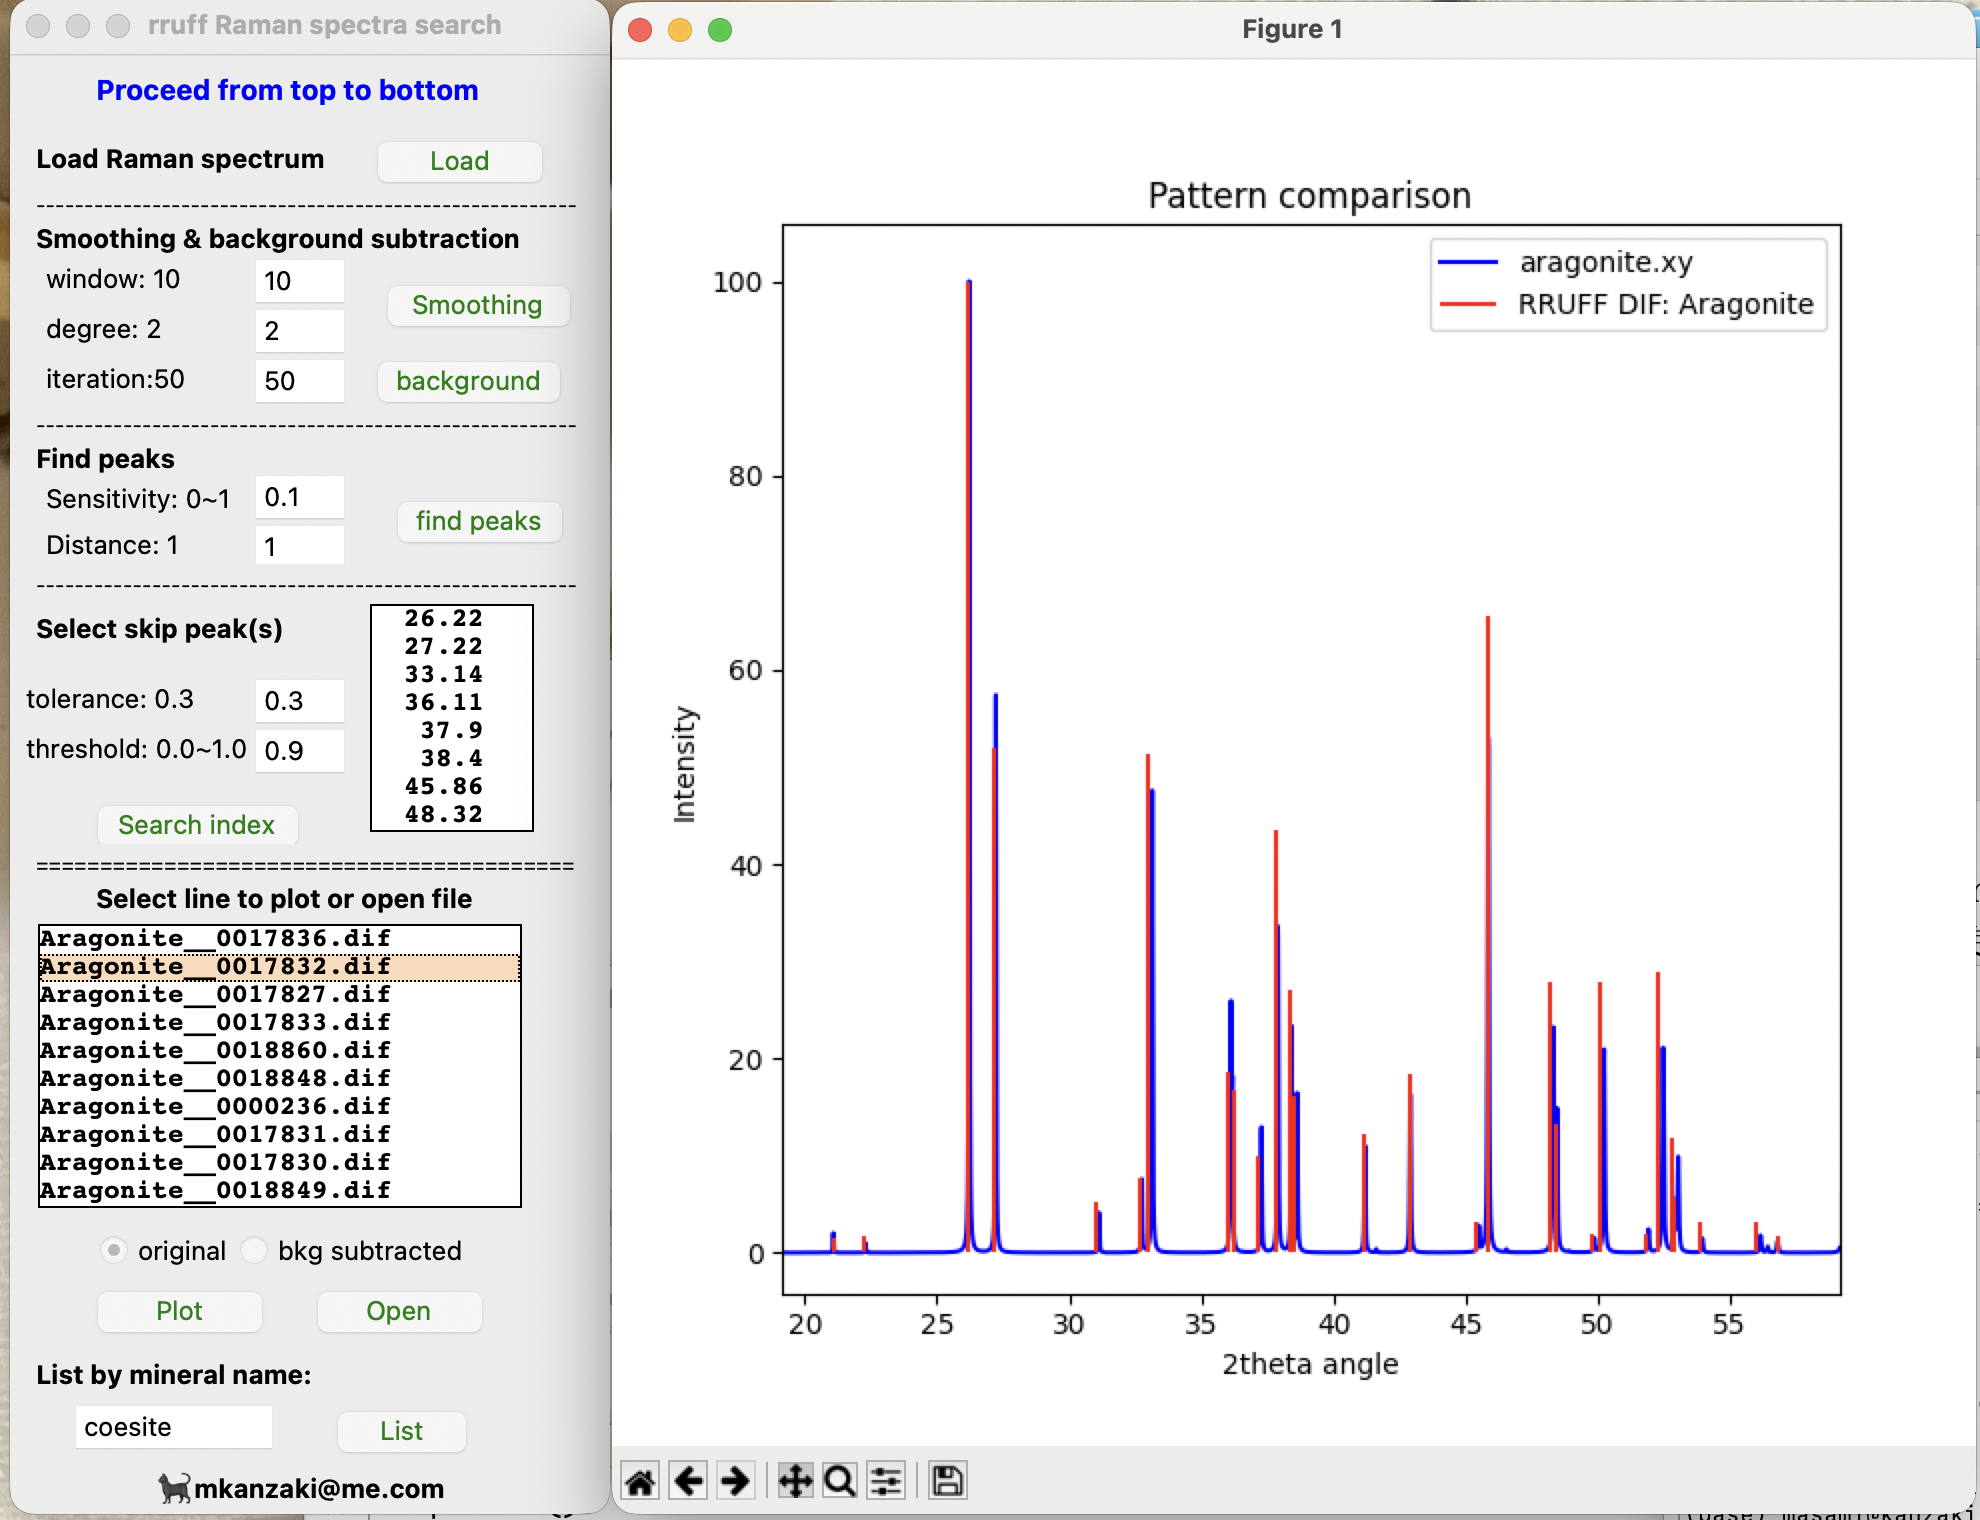Select Aragonite__0017836.dif in the list
1980x1520 pixels.
point(215,938)
